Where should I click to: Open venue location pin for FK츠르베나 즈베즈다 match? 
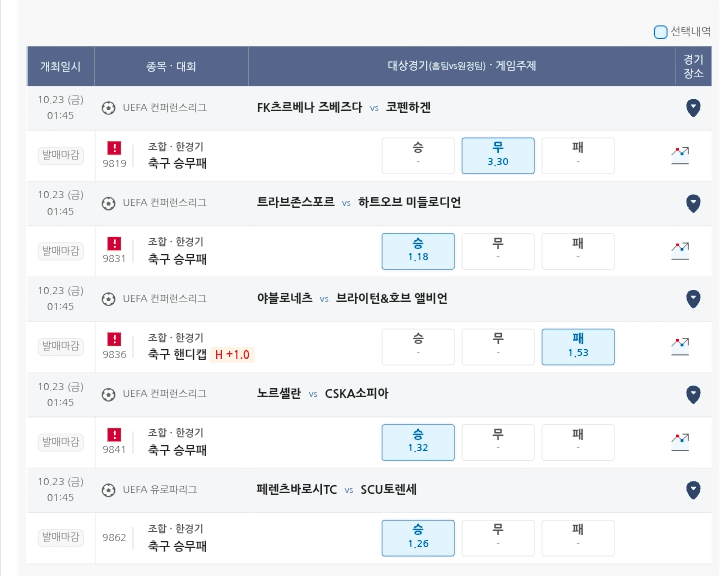click(x=693, y=108)
